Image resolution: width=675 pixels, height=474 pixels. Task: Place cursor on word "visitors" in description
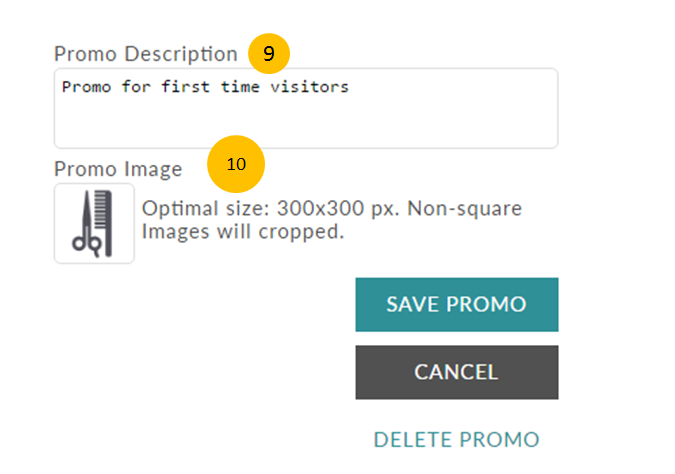(310, 87)
